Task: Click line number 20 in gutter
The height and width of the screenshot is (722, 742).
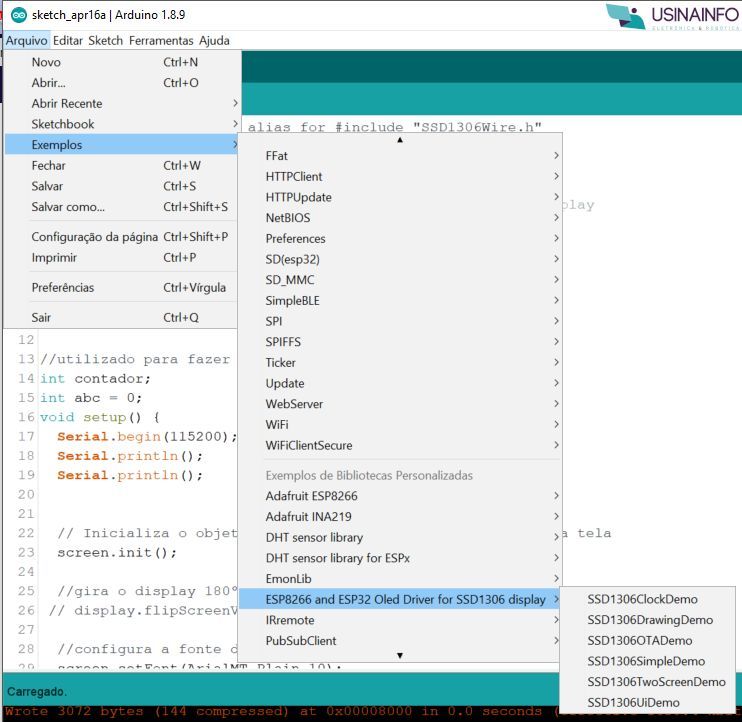Action: pyautogui.click(x=26, y=494)
